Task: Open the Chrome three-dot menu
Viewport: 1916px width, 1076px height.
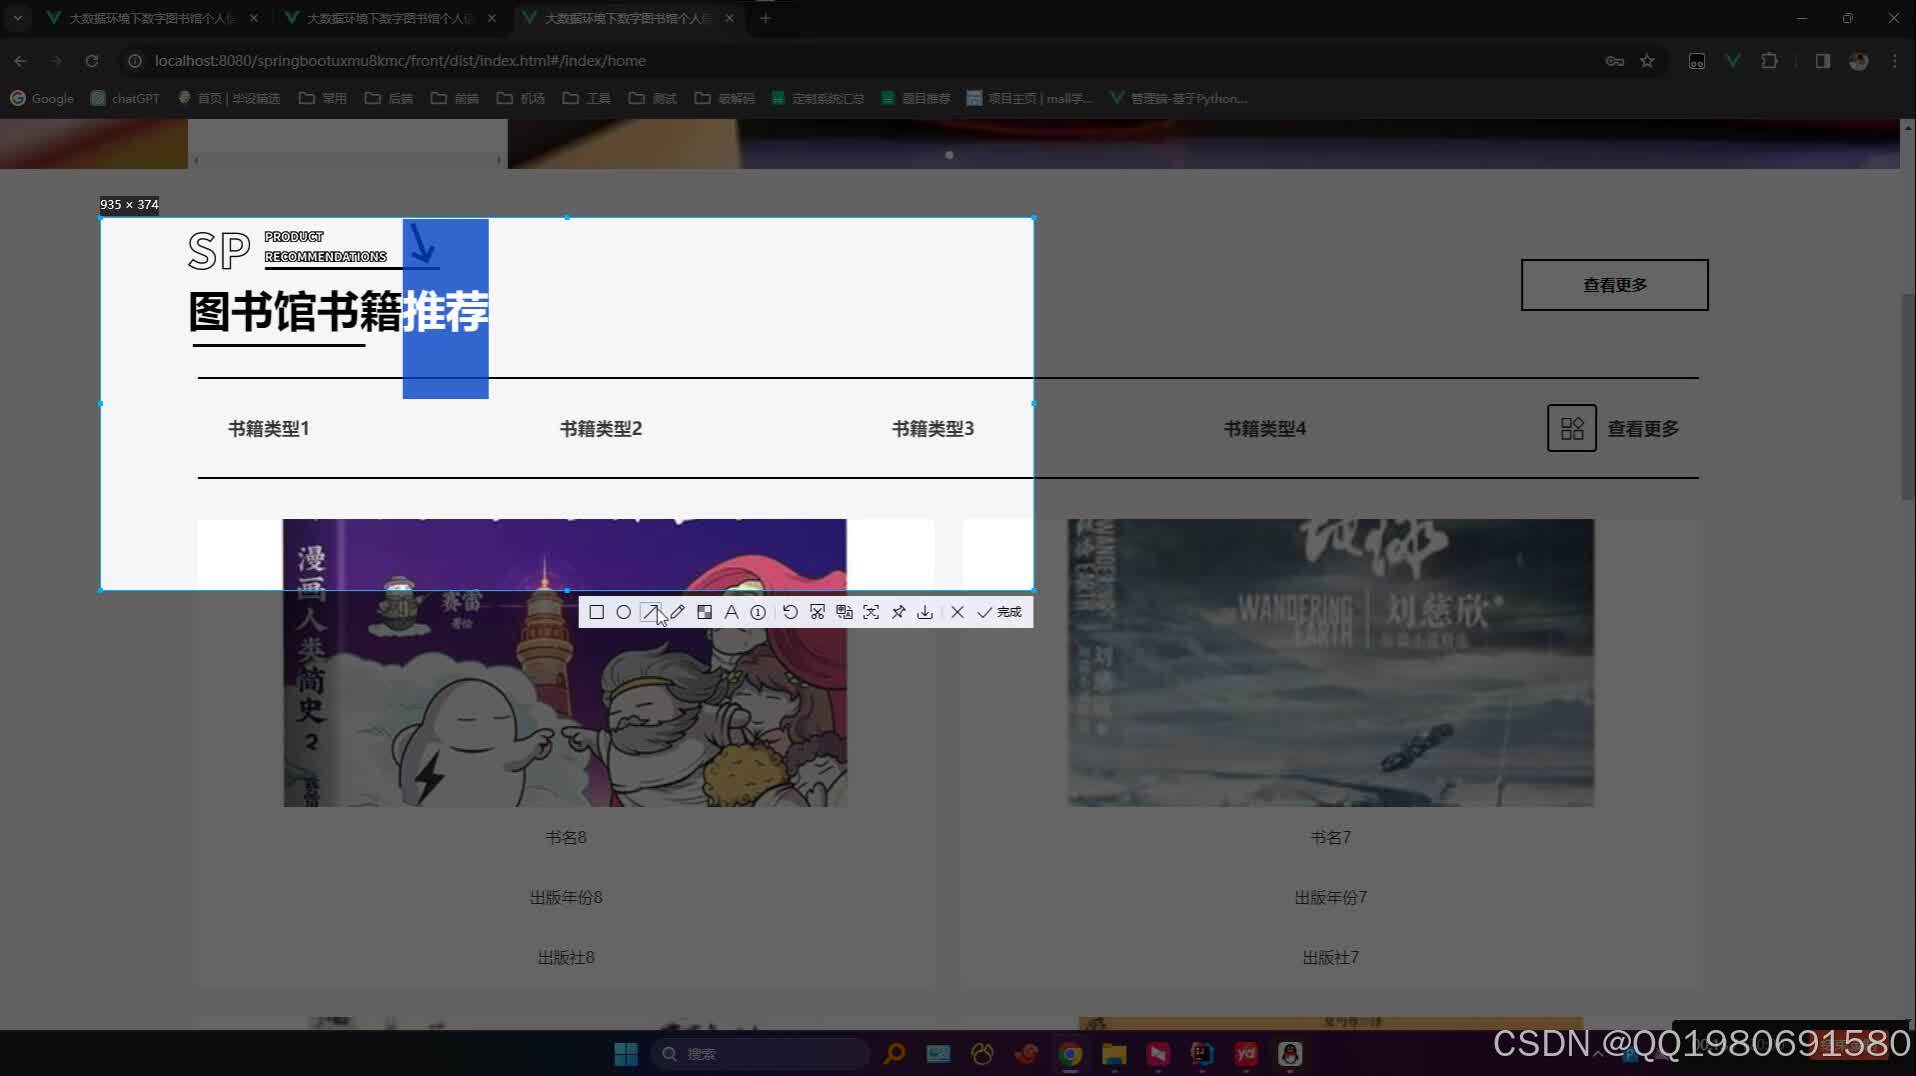Action: click(1893, 61)
